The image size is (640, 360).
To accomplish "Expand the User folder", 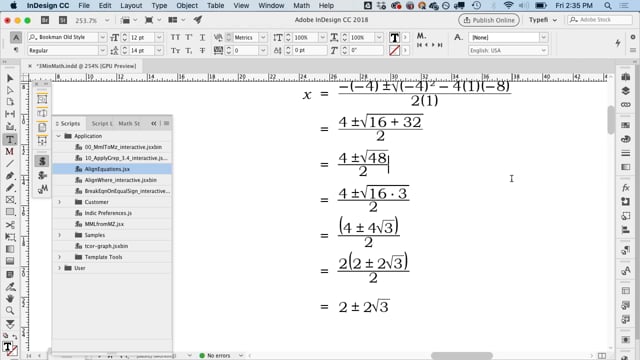I will 60,268.
